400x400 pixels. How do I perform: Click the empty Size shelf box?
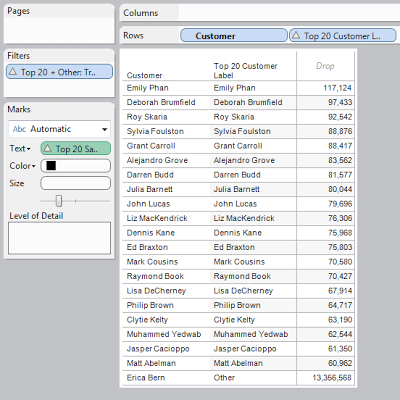point(76,183)
